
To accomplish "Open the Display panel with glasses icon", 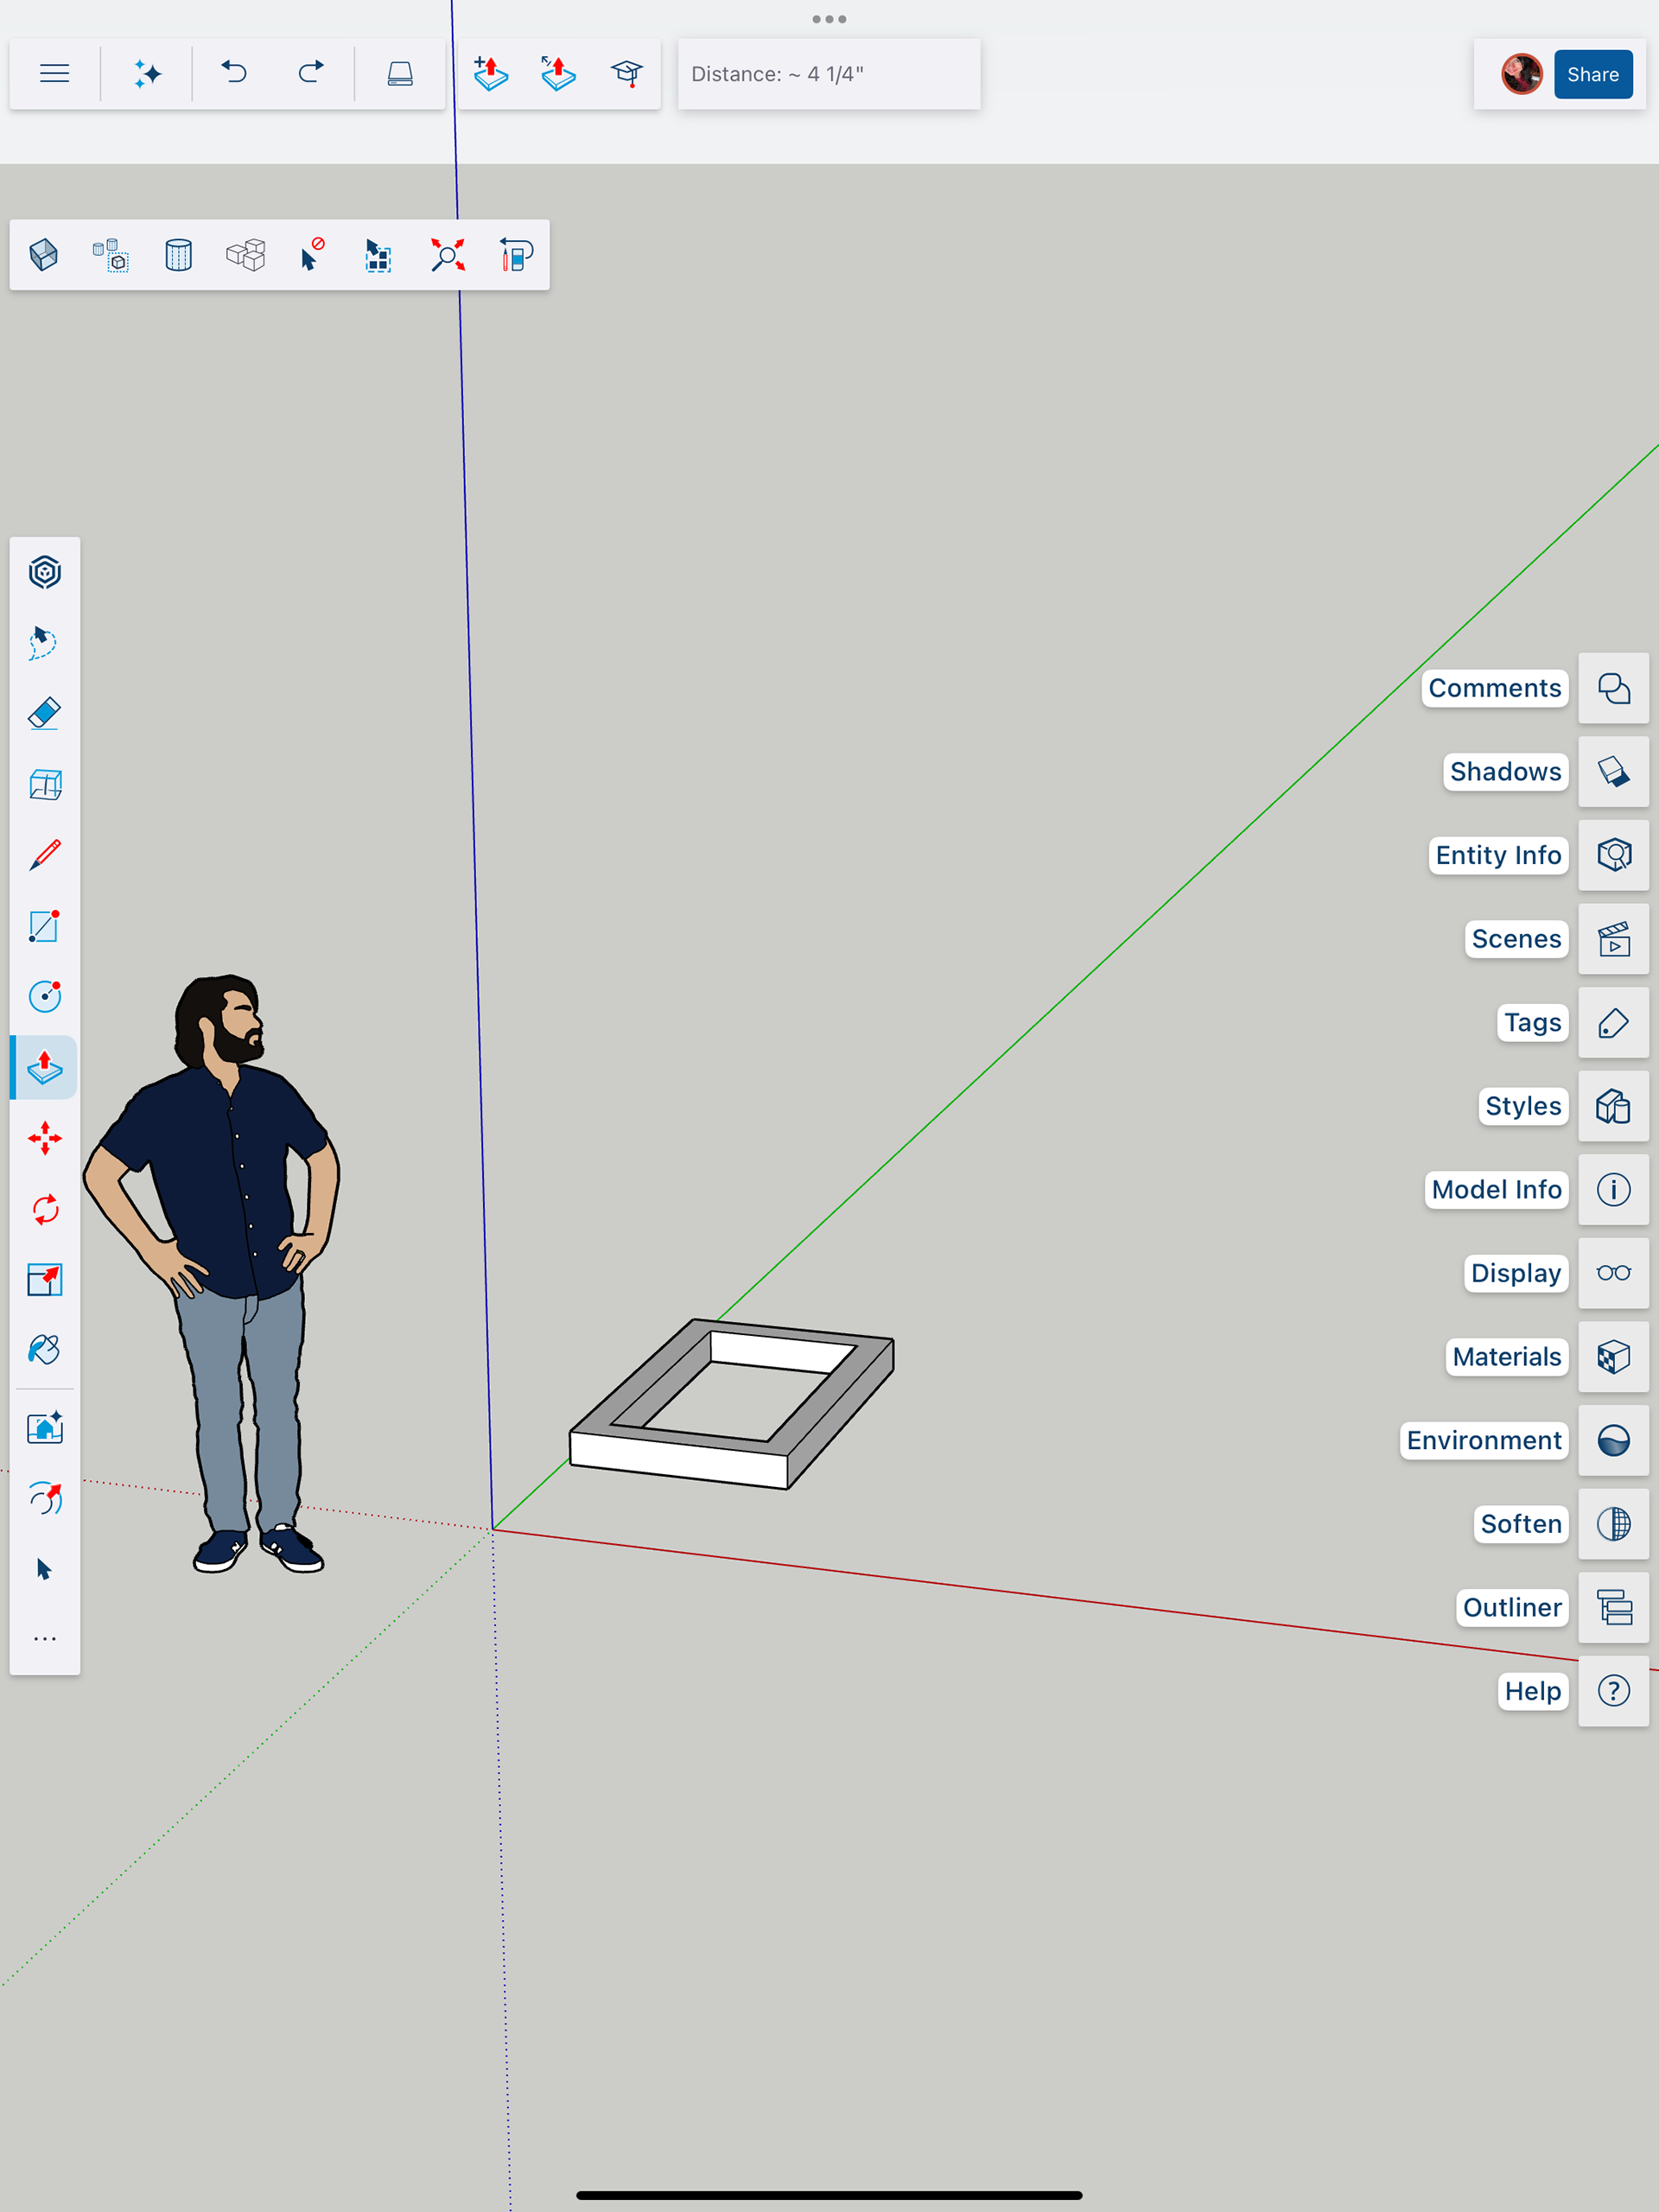I will click(x=1612, y=1273).
